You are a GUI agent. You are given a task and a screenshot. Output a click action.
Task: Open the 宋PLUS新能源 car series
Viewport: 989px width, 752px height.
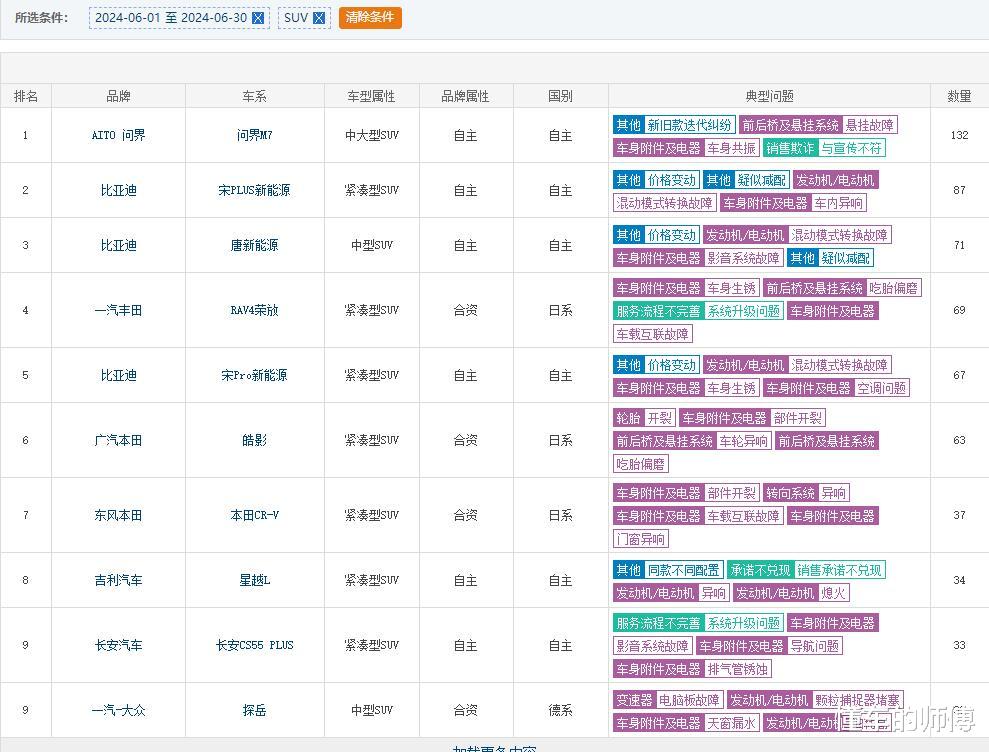click(255, 190)
